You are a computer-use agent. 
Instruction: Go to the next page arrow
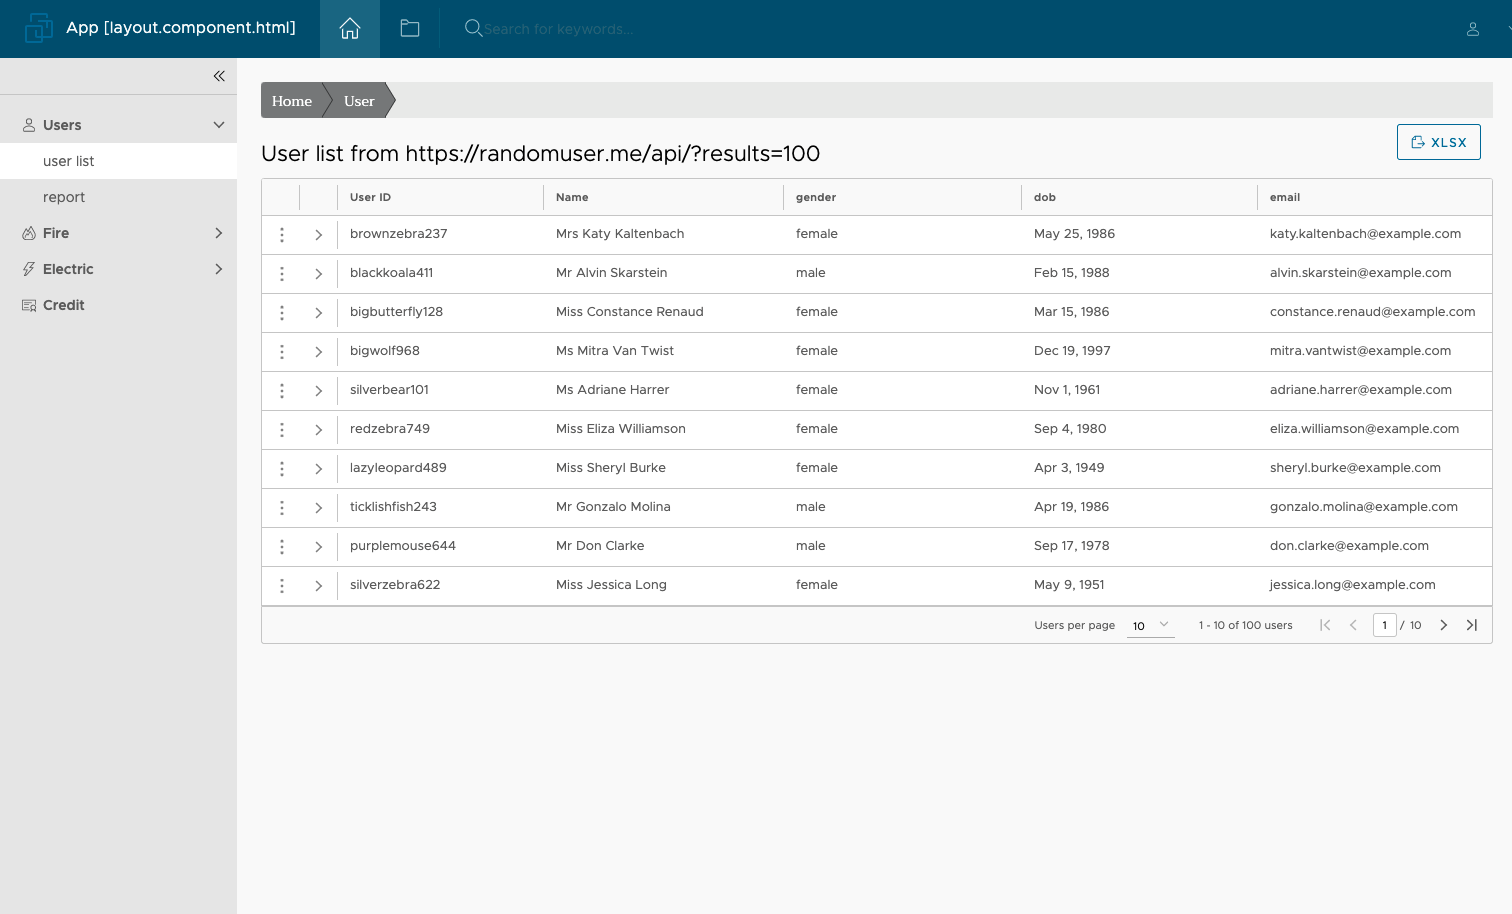tap(1443, 625)
